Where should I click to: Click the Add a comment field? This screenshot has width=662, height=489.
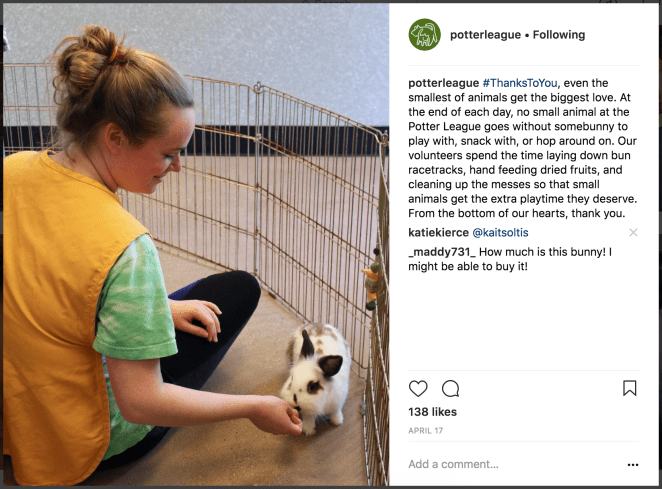coord(515,465)
